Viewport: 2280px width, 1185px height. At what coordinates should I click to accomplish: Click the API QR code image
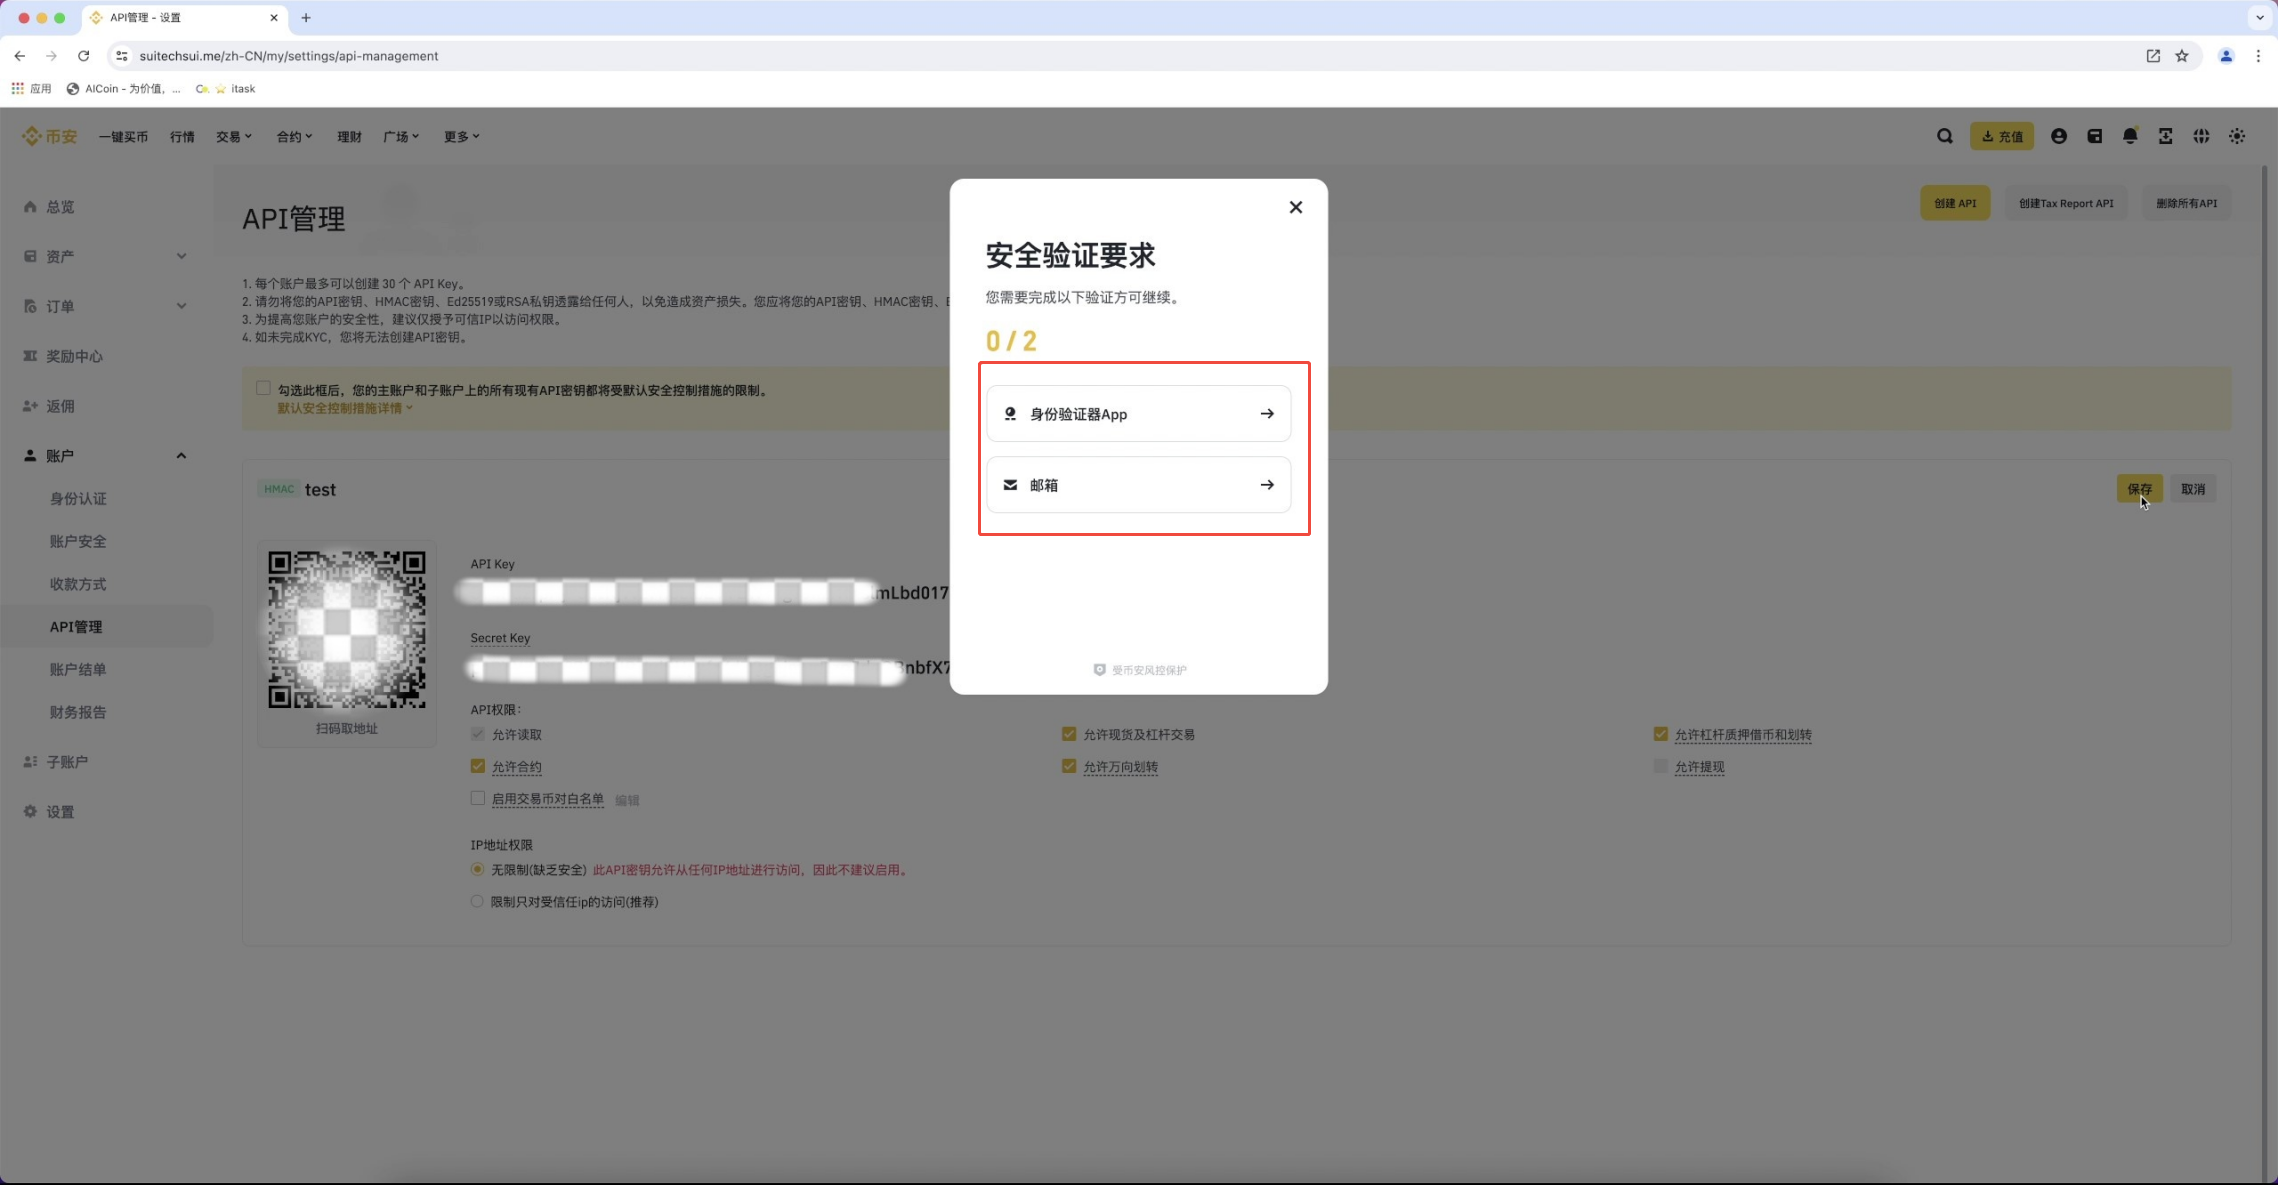click(x=347, y=629)
